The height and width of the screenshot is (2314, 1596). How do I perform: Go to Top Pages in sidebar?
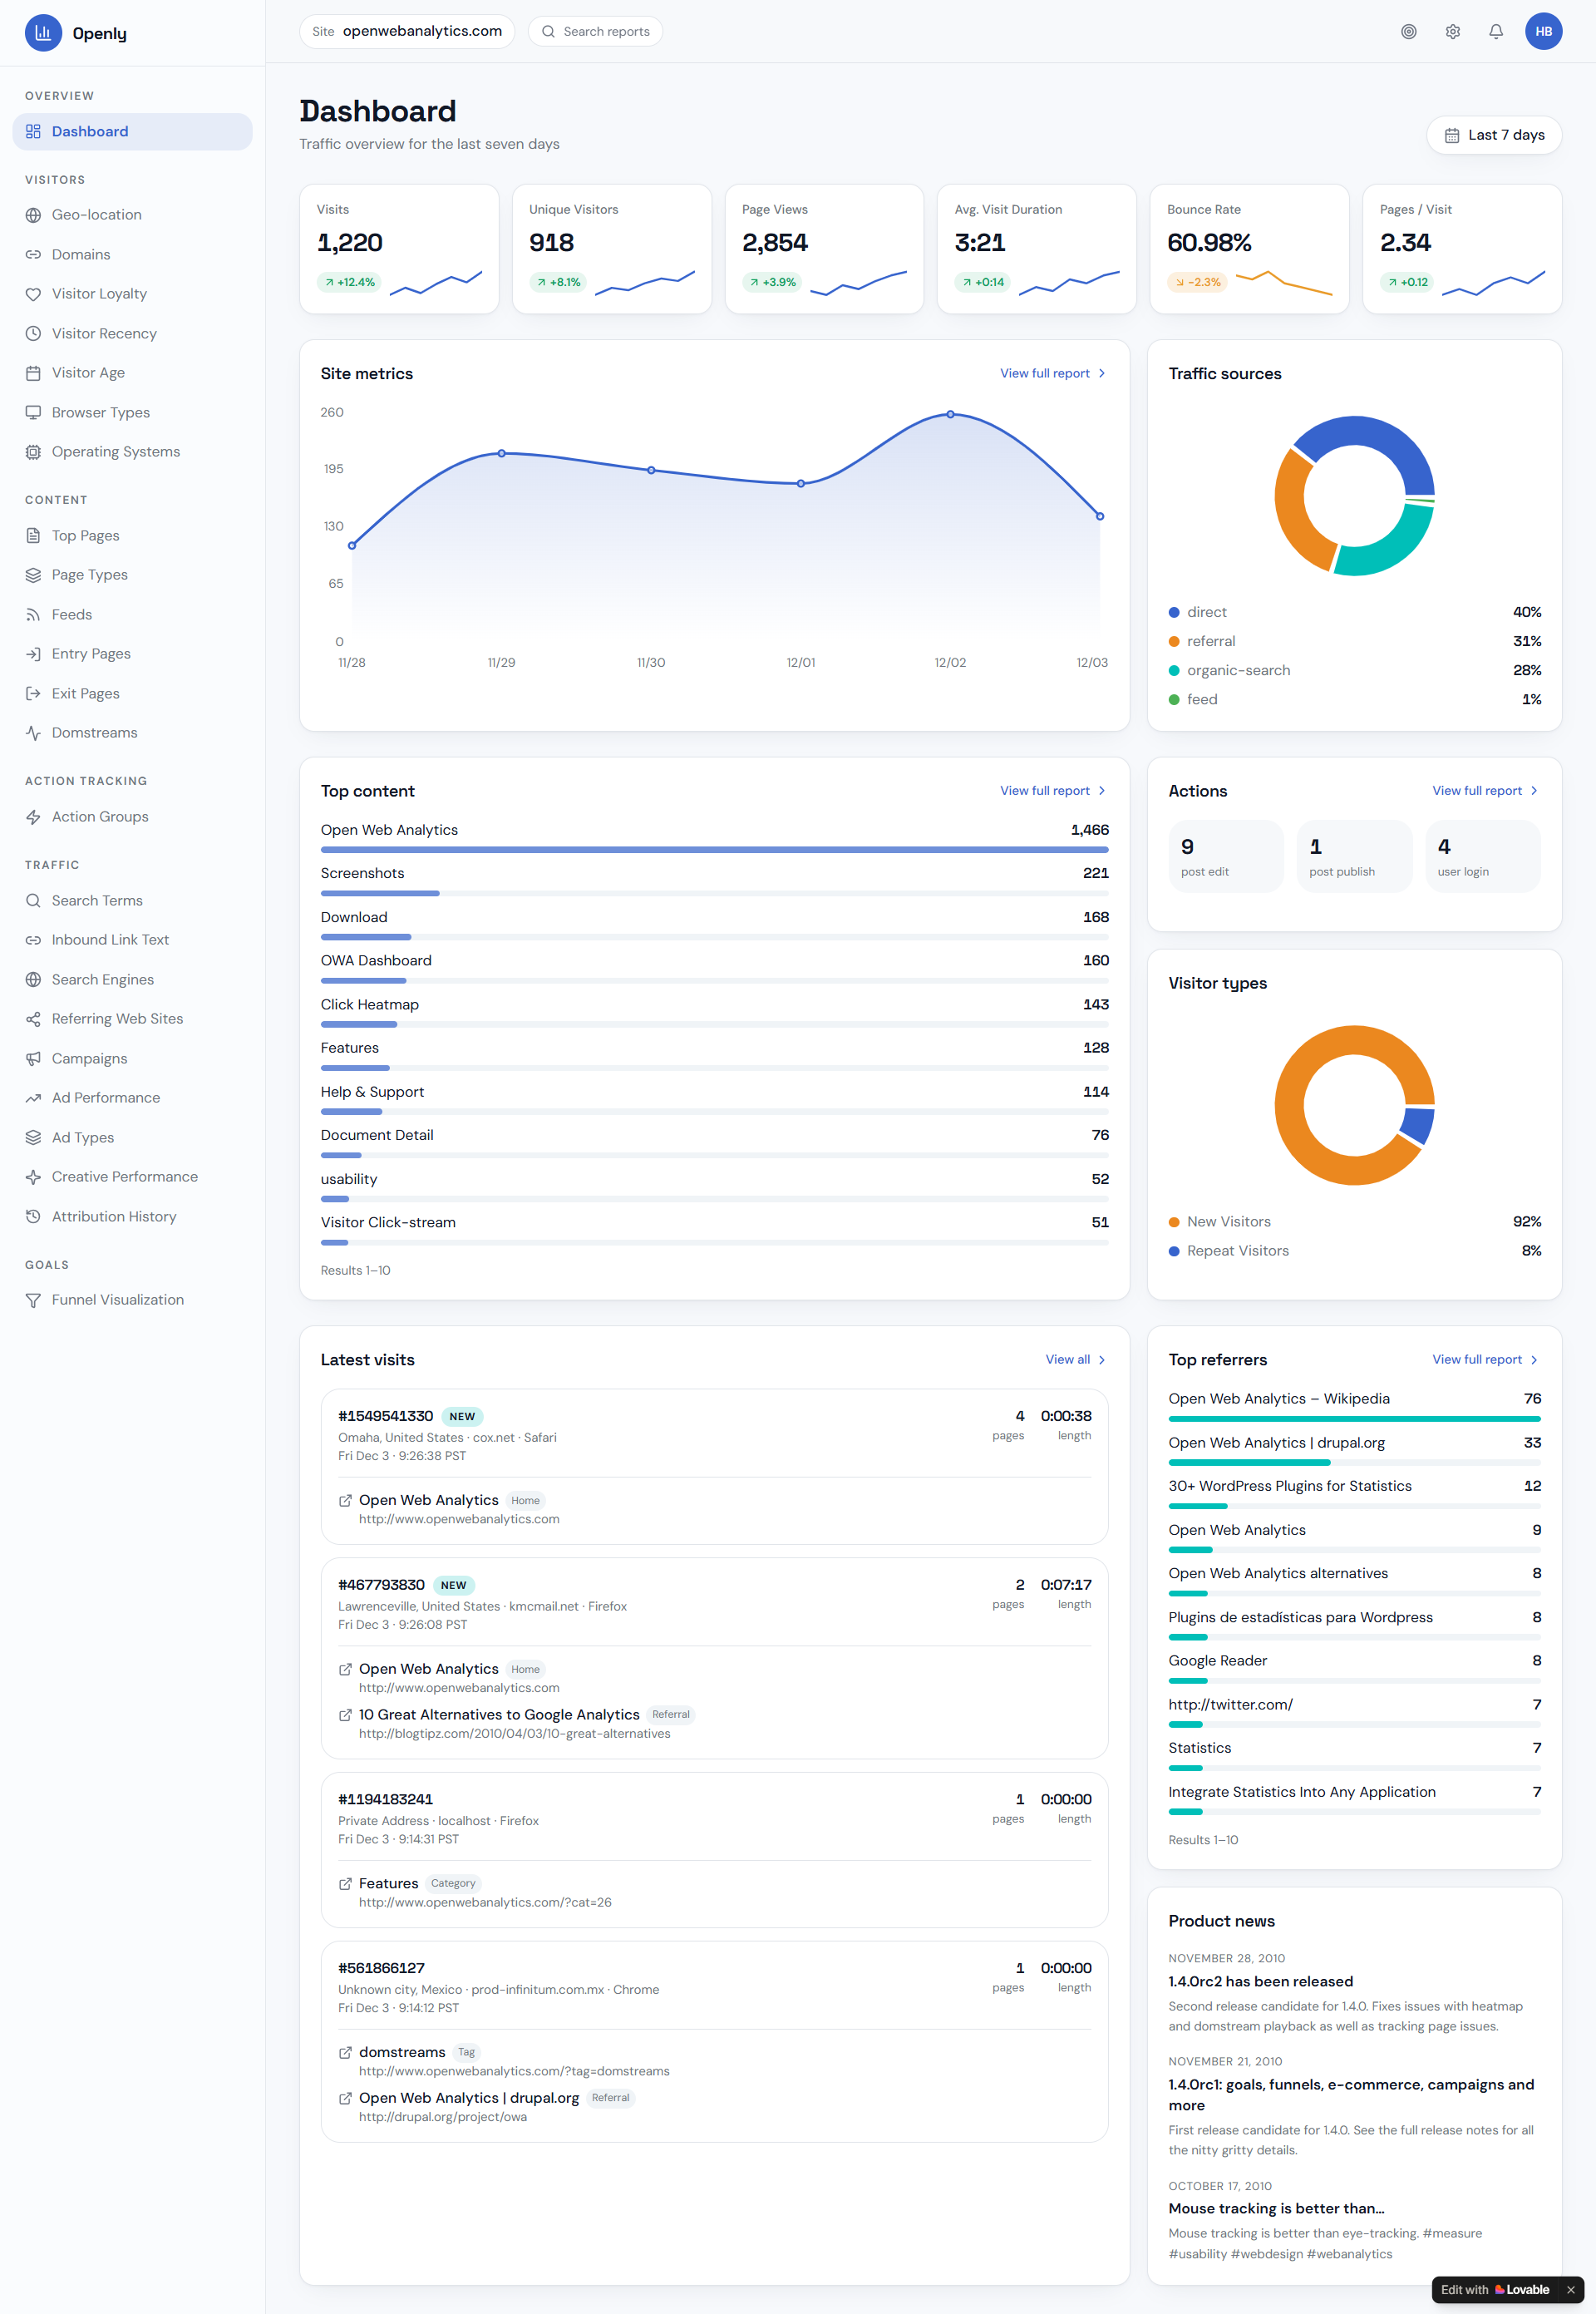(x=132, y=536)
